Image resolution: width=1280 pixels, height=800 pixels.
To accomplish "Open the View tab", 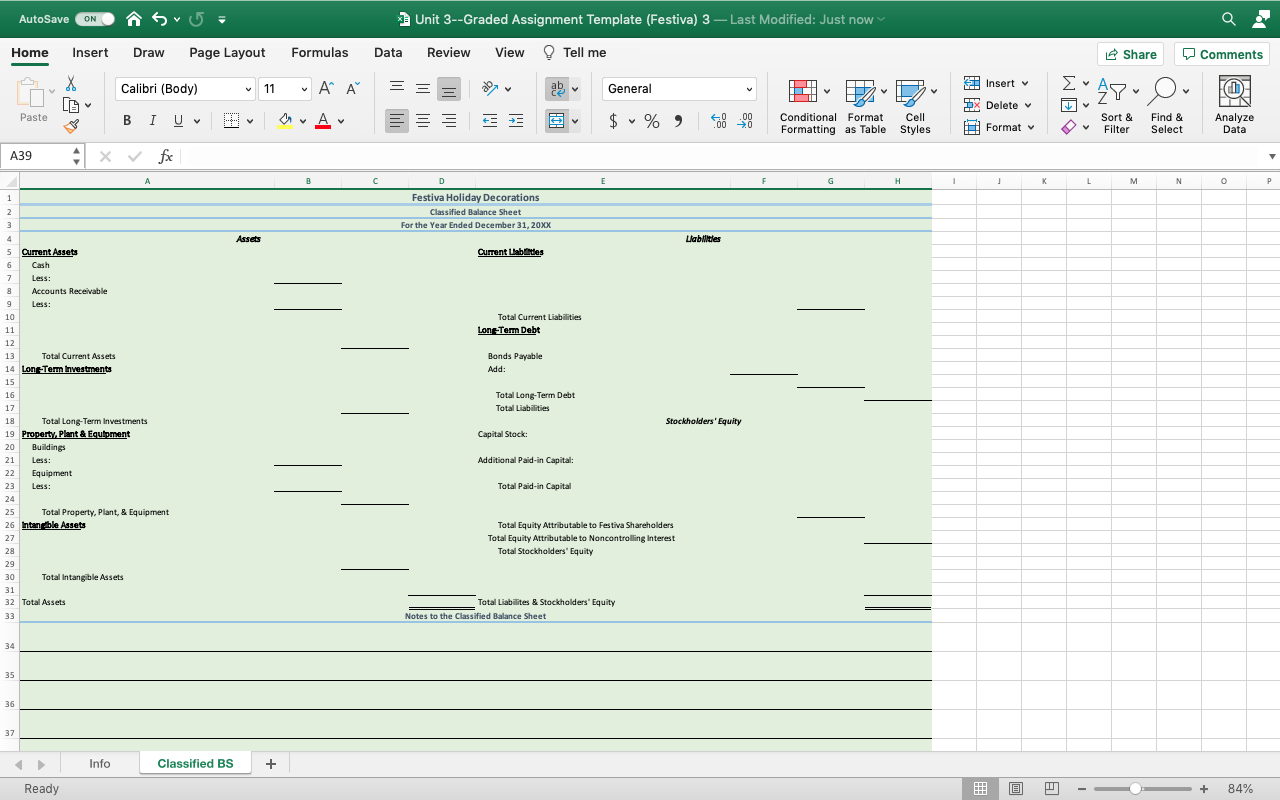I will point(510,53).
